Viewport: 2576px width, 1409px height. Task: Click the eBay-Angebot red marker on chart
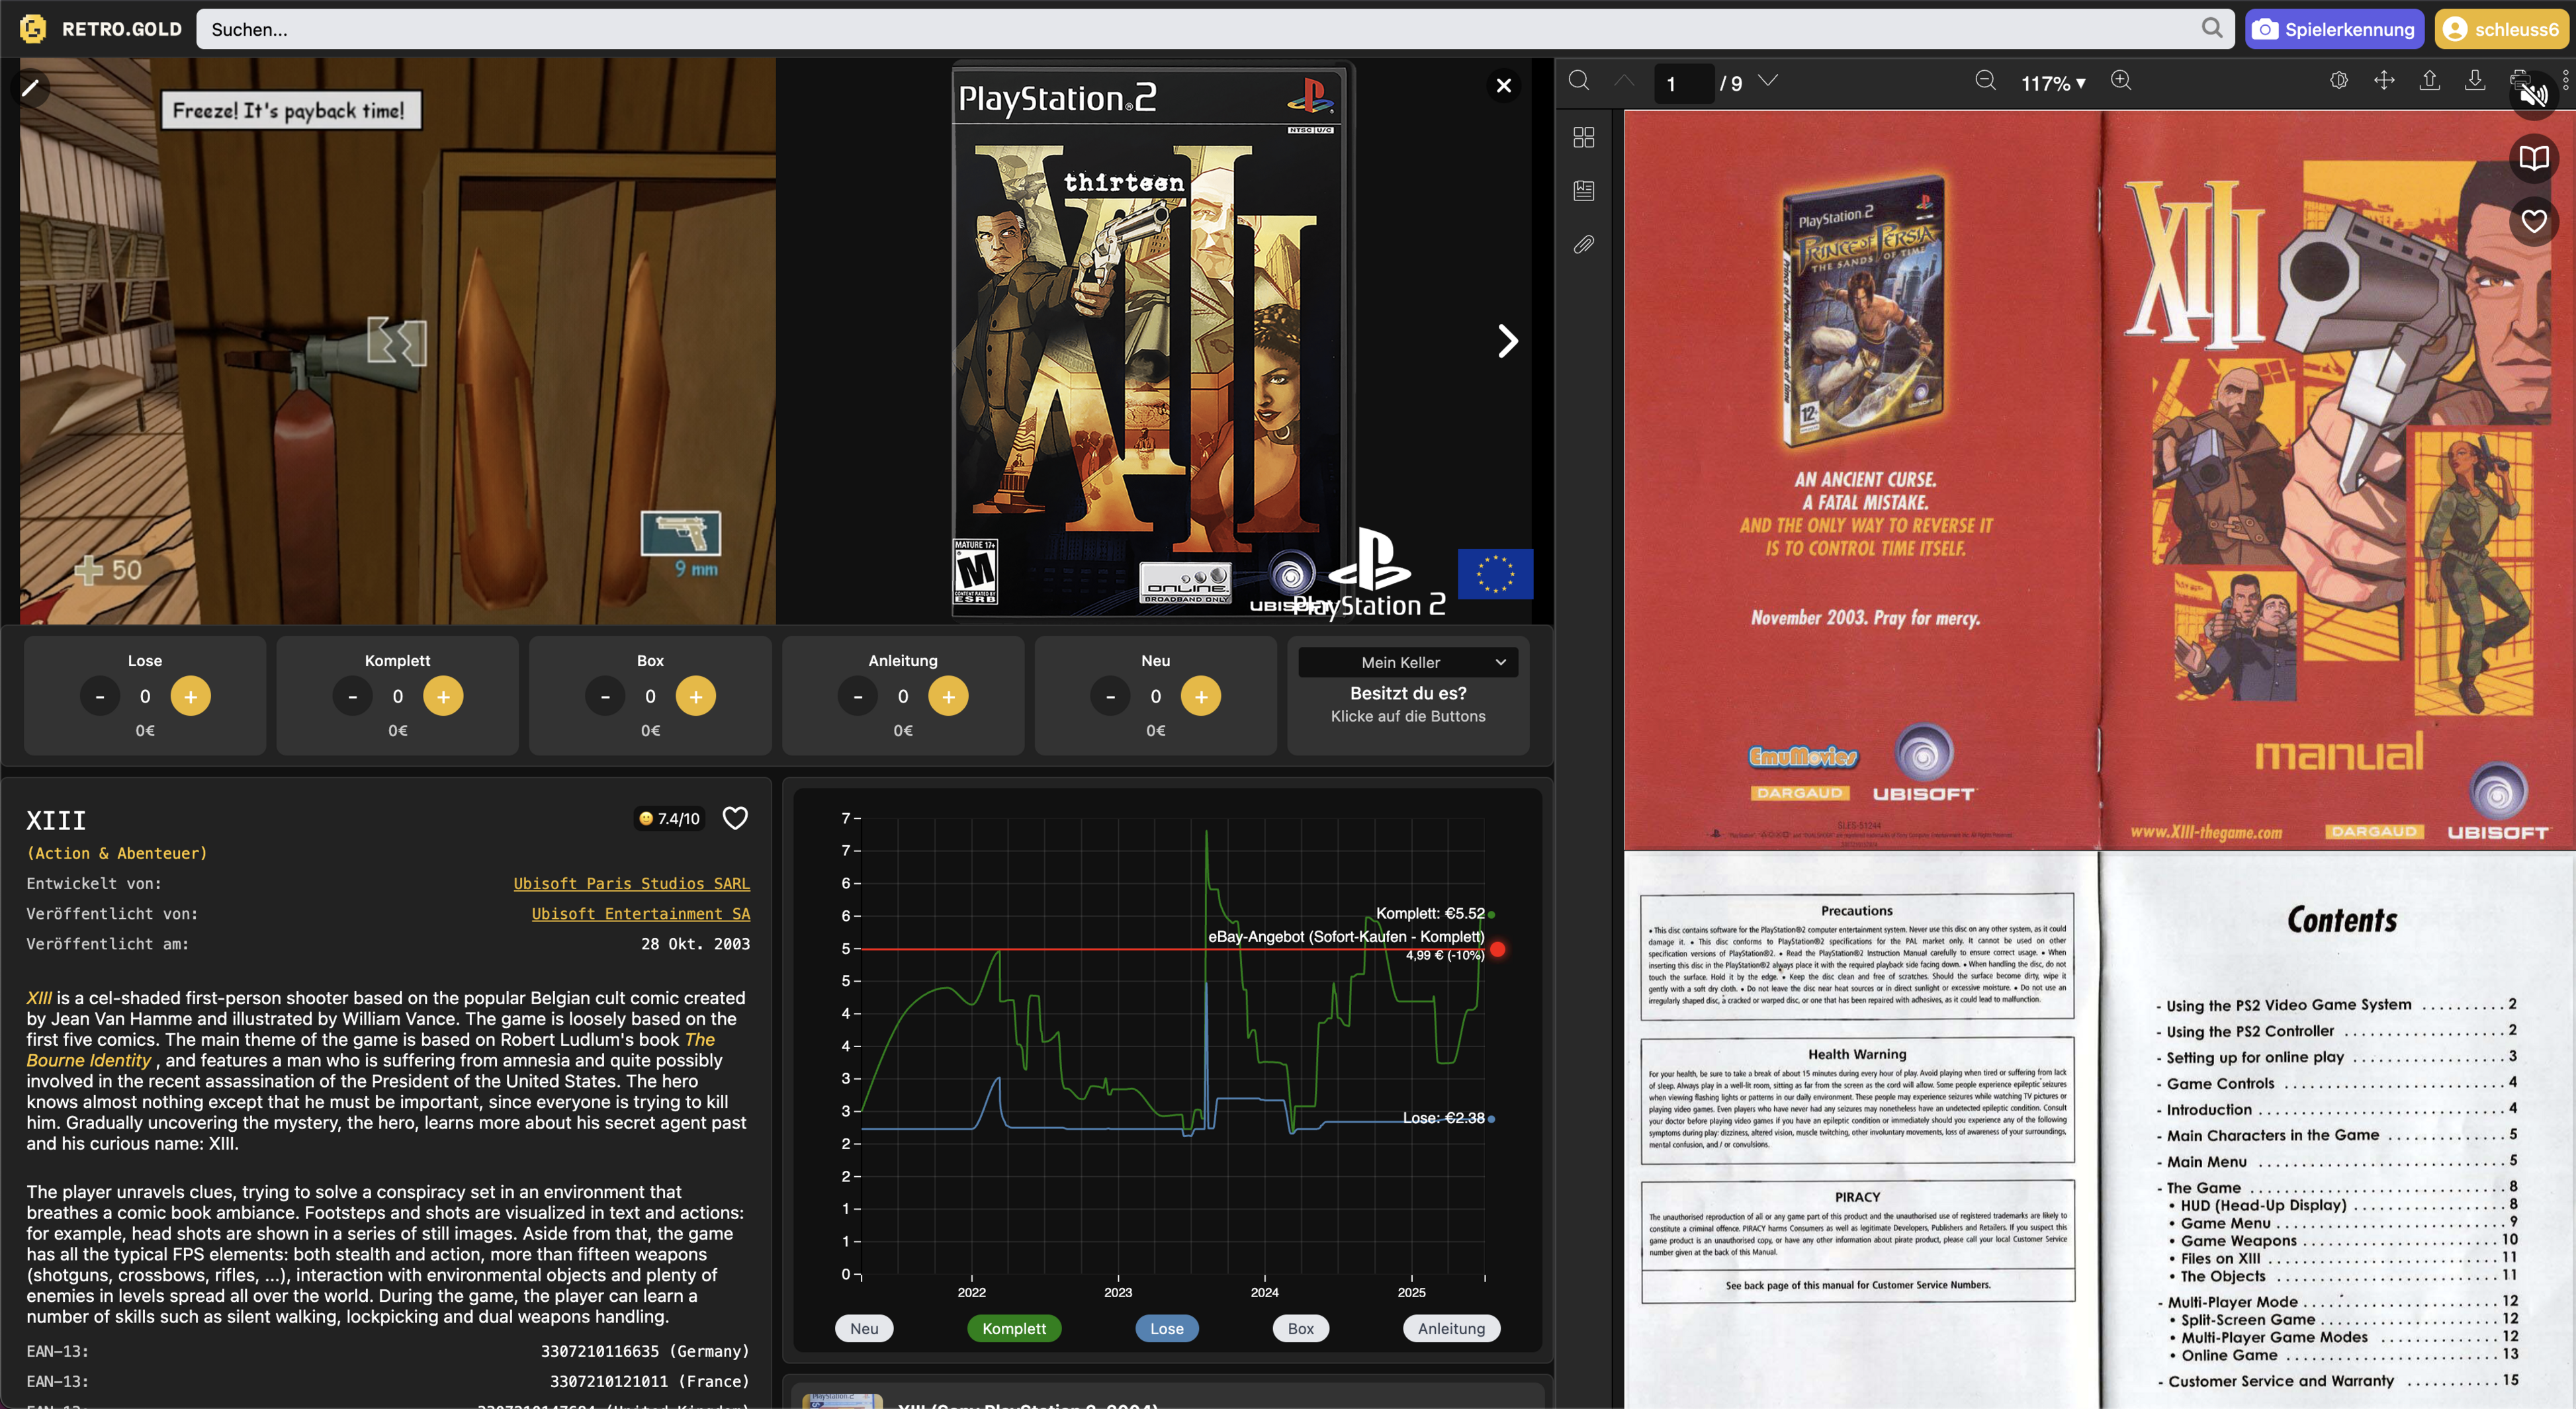click(x=1497, y=949)
